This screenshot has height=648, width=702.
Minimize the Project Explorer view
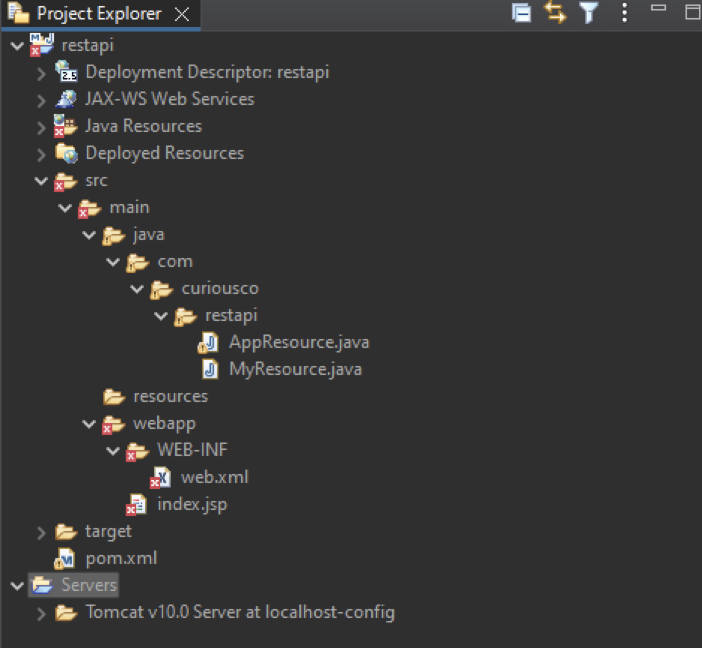(658, 10)
